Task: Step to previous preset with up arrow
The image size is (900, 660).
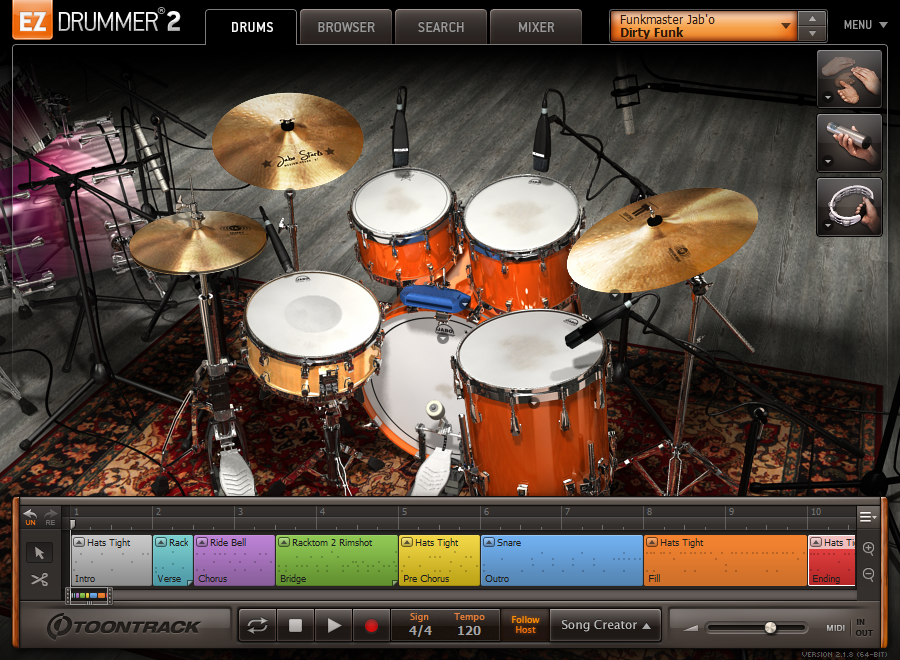Action: (812, 19)
